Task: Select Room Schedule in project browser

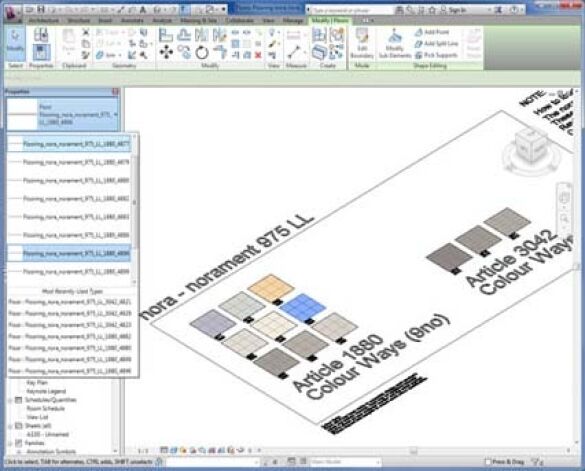Action: (46, 409)
